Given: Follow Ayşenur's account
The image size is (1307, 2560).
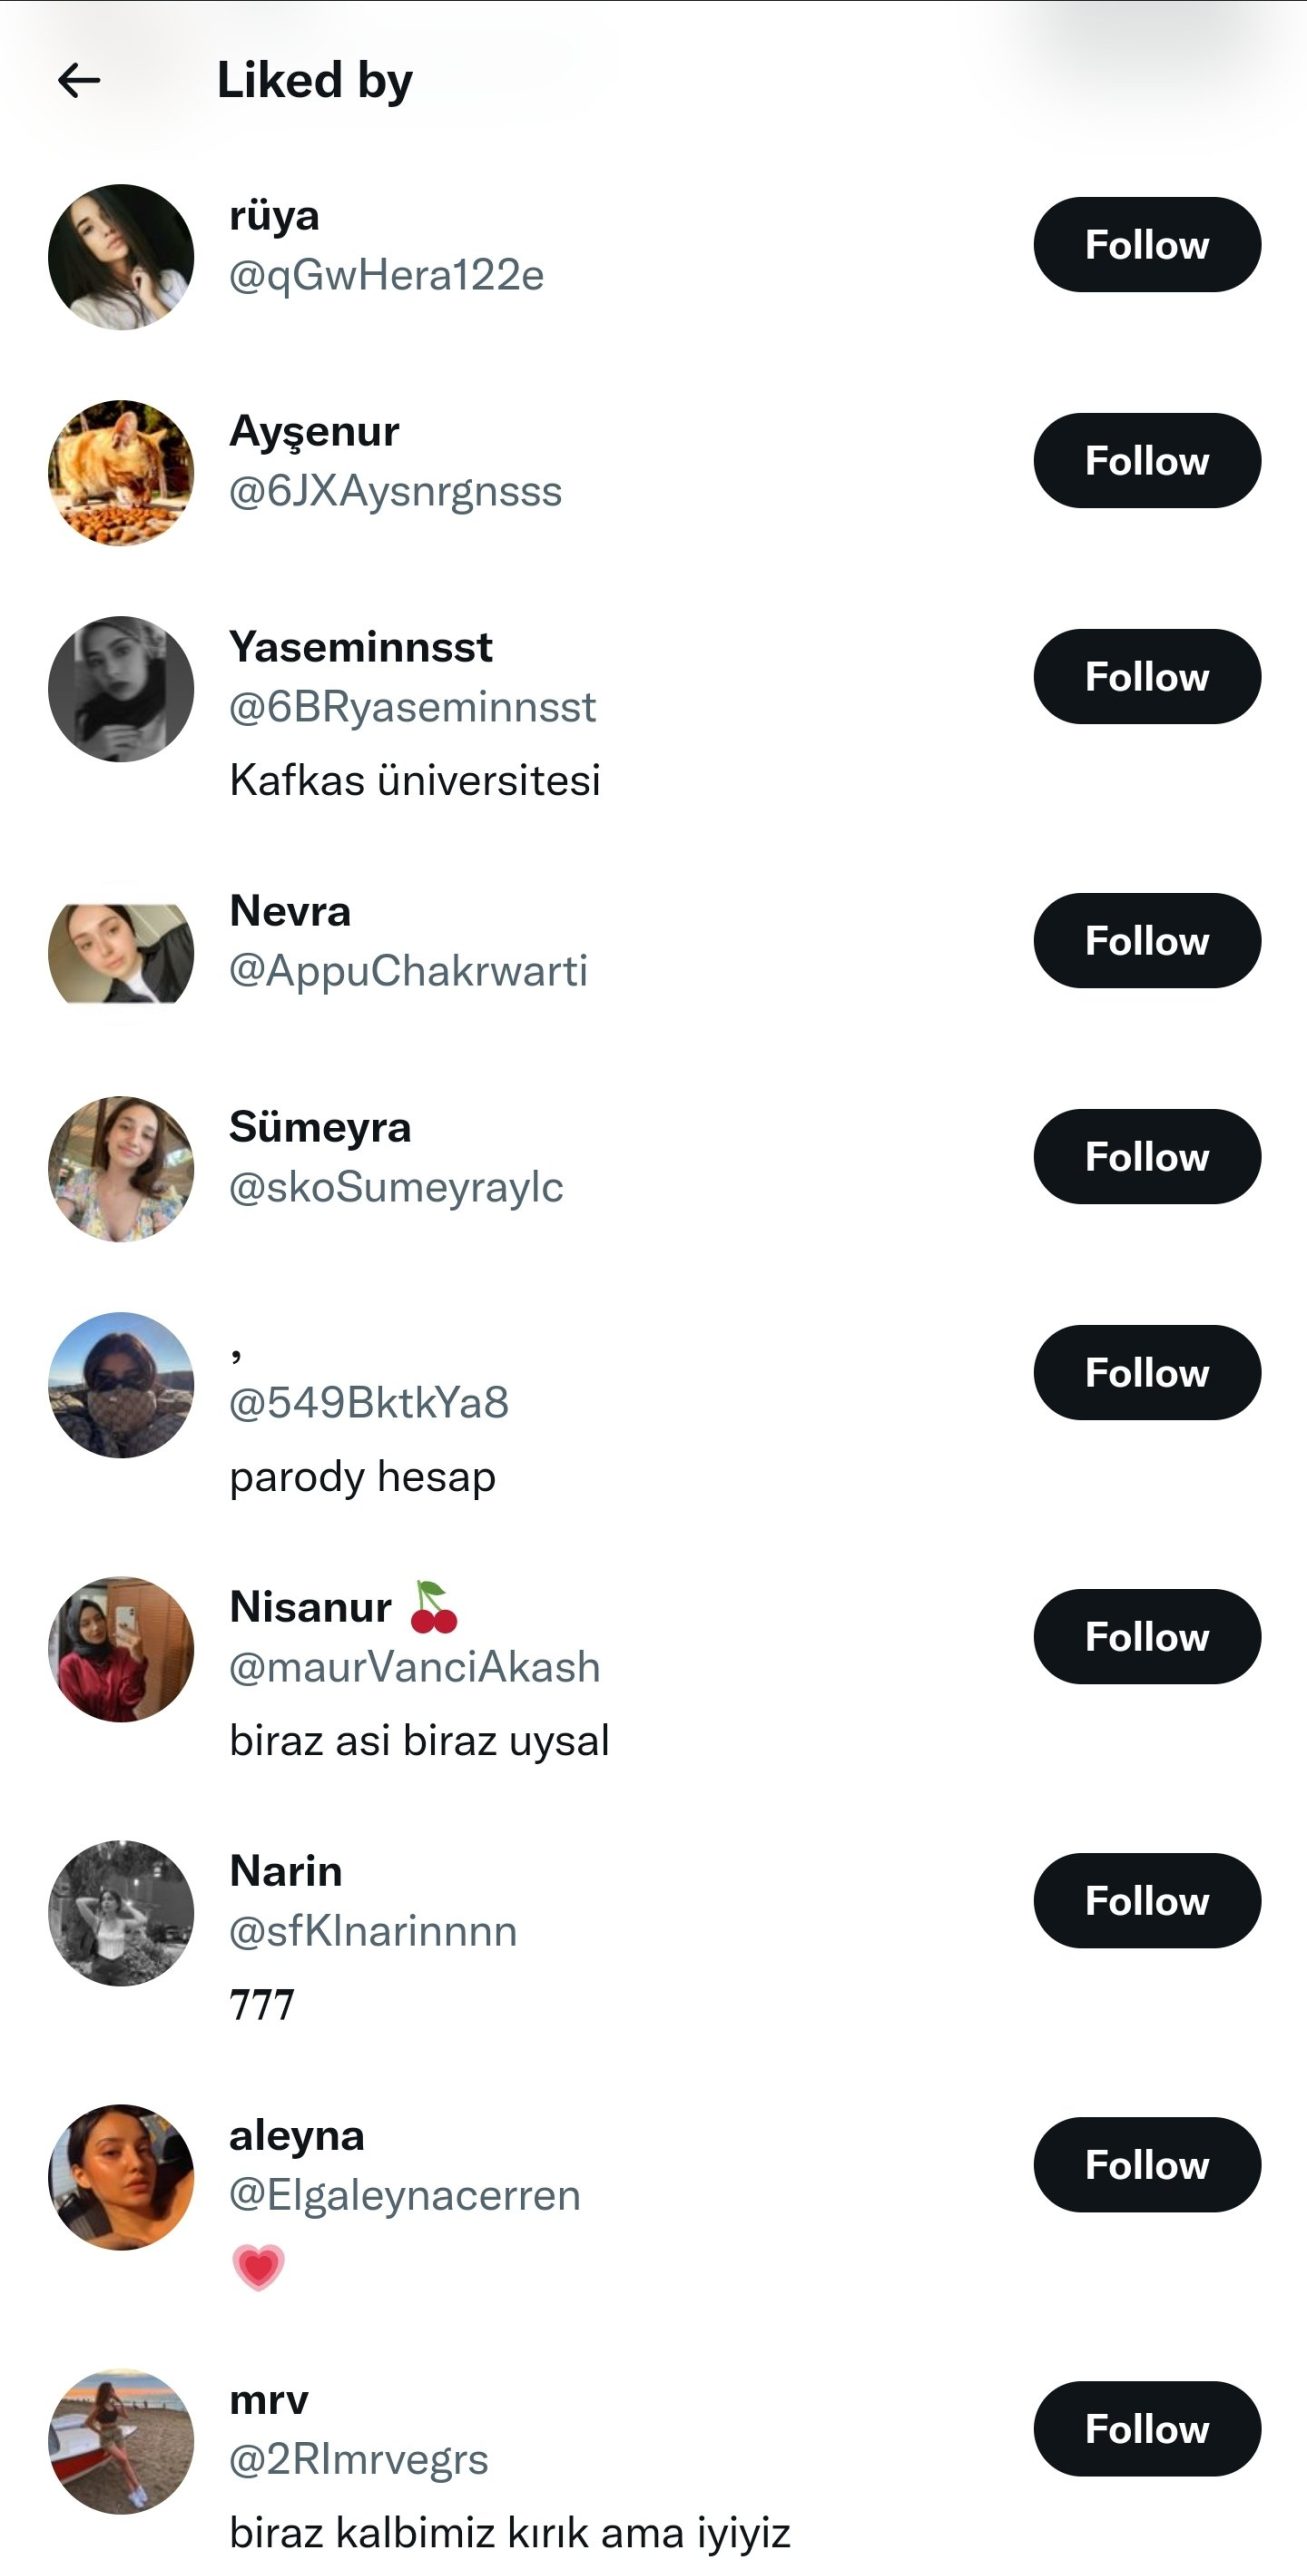Looking at the screenshot, I should [1147, 461].
